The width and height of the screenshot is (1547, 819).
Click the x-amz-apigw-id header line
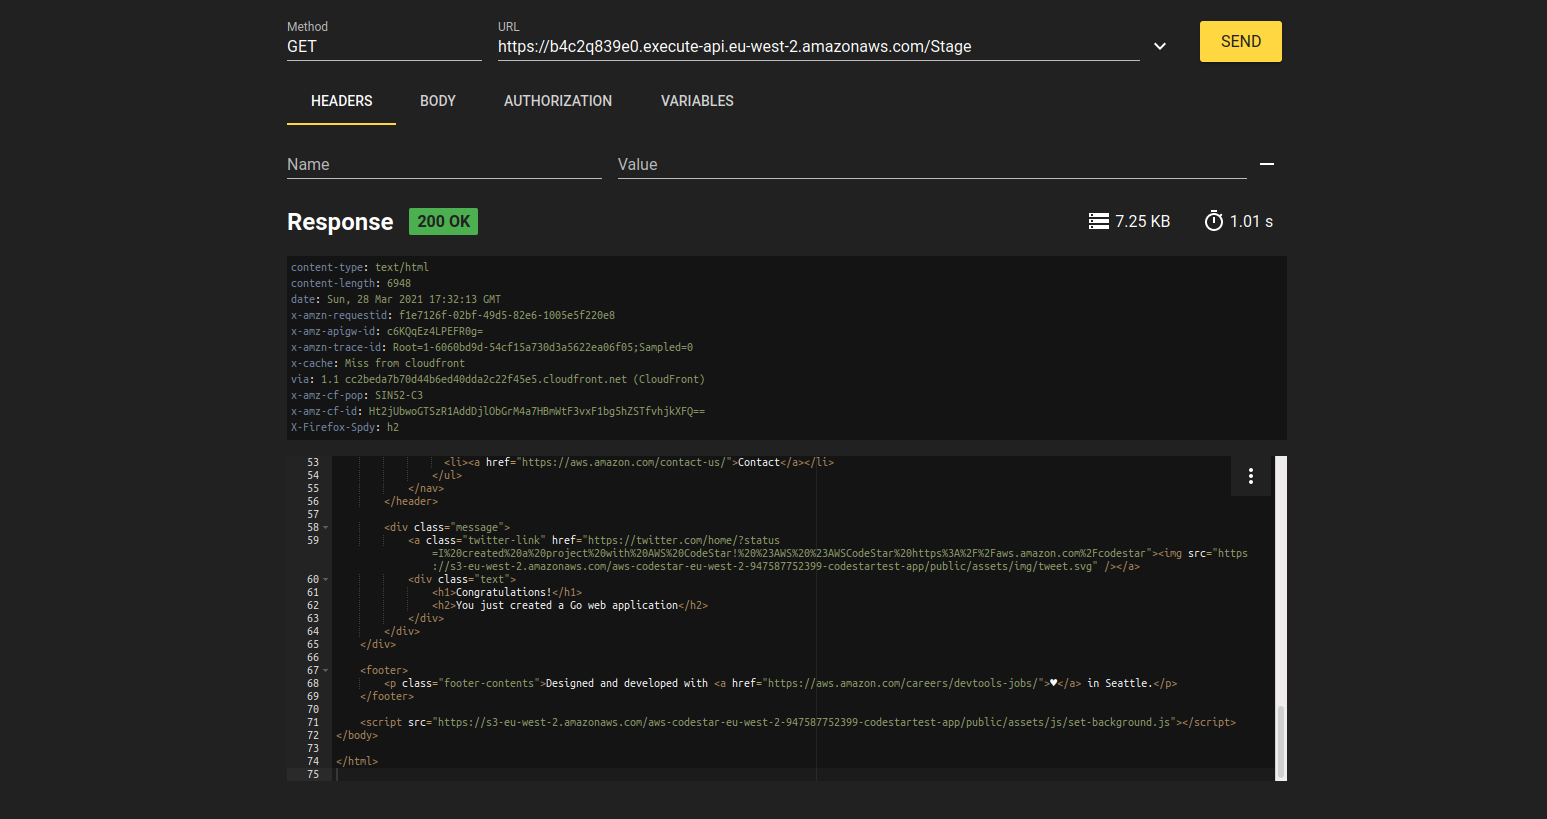[387, 331]
